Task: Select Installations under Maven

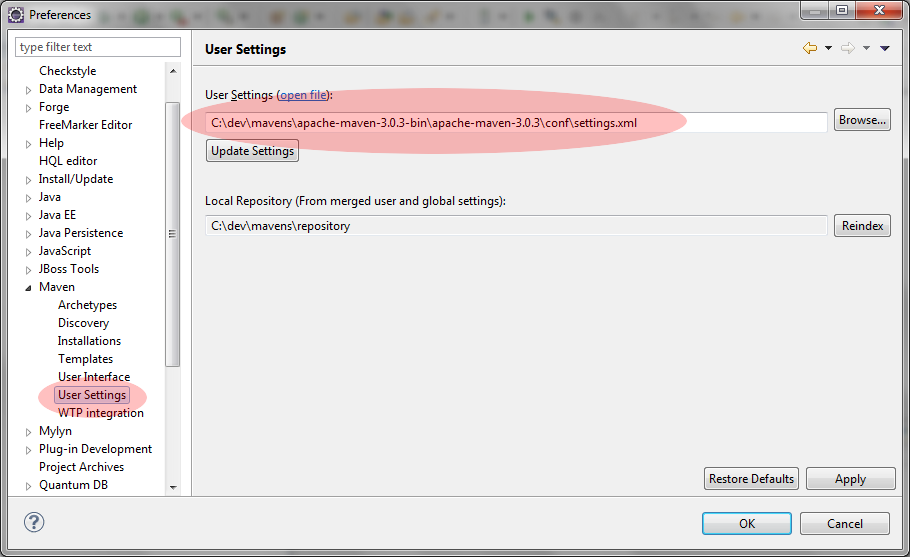Action: point(89,341)
